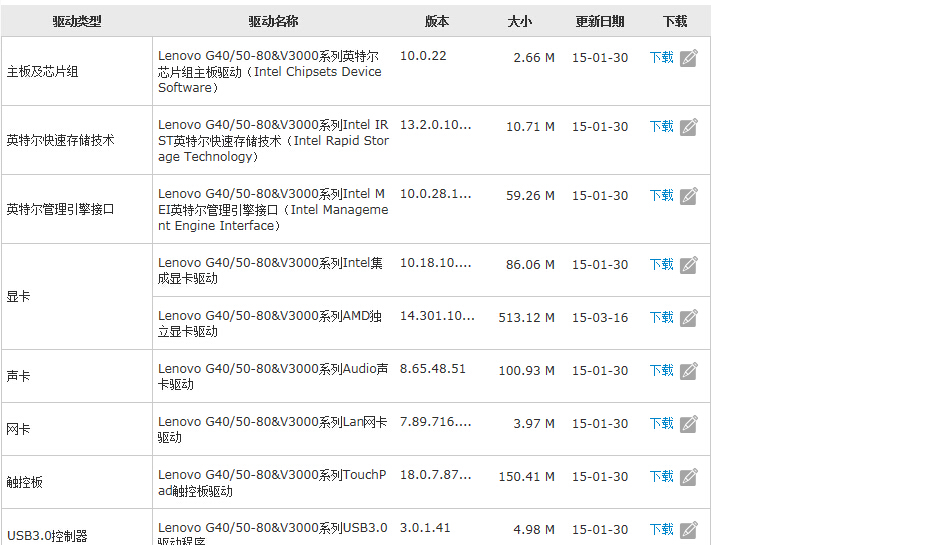934x545 pixels.
Task: Click the 版本 column header
Action: click(437, 21)
